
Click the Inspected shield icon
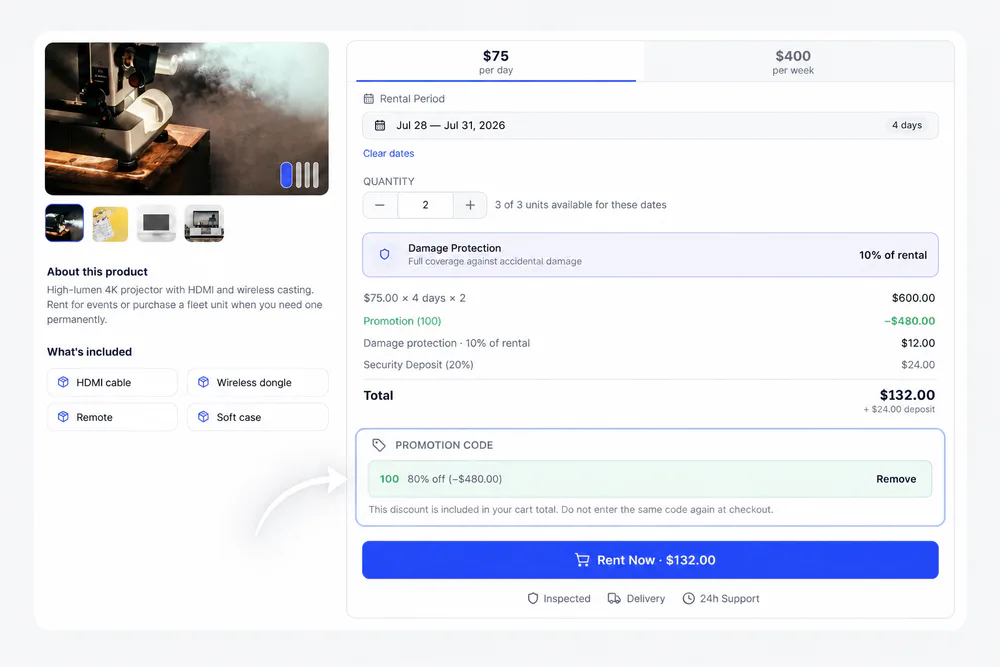pos(533,598)
